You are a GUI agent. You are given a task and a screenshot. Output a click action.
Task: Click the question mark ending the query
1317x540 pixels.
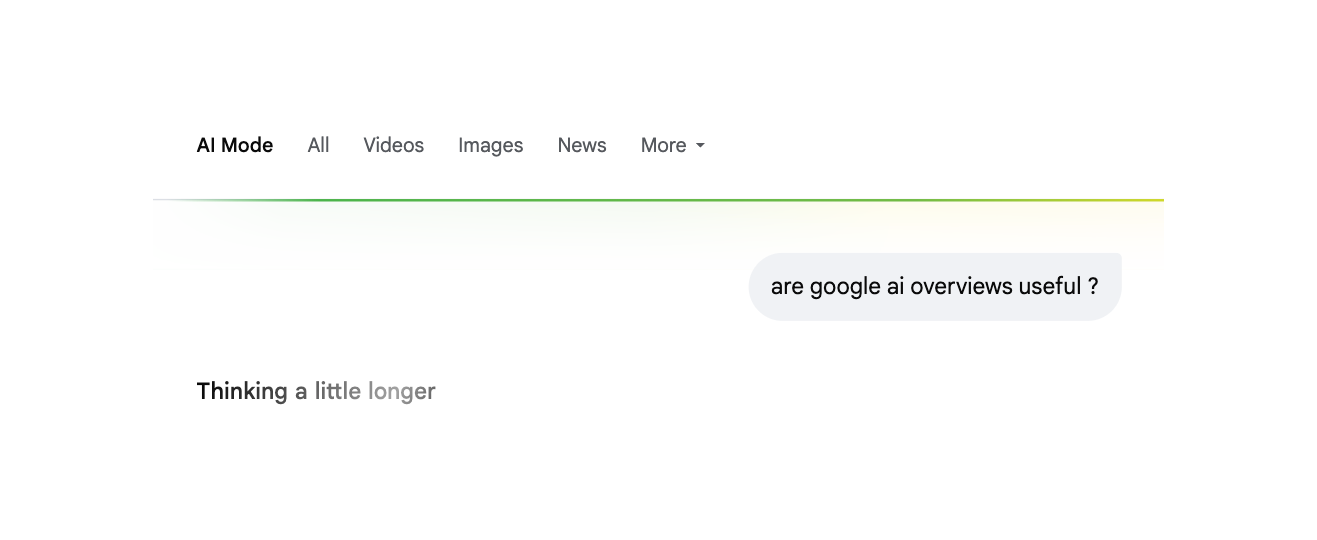1093,287
